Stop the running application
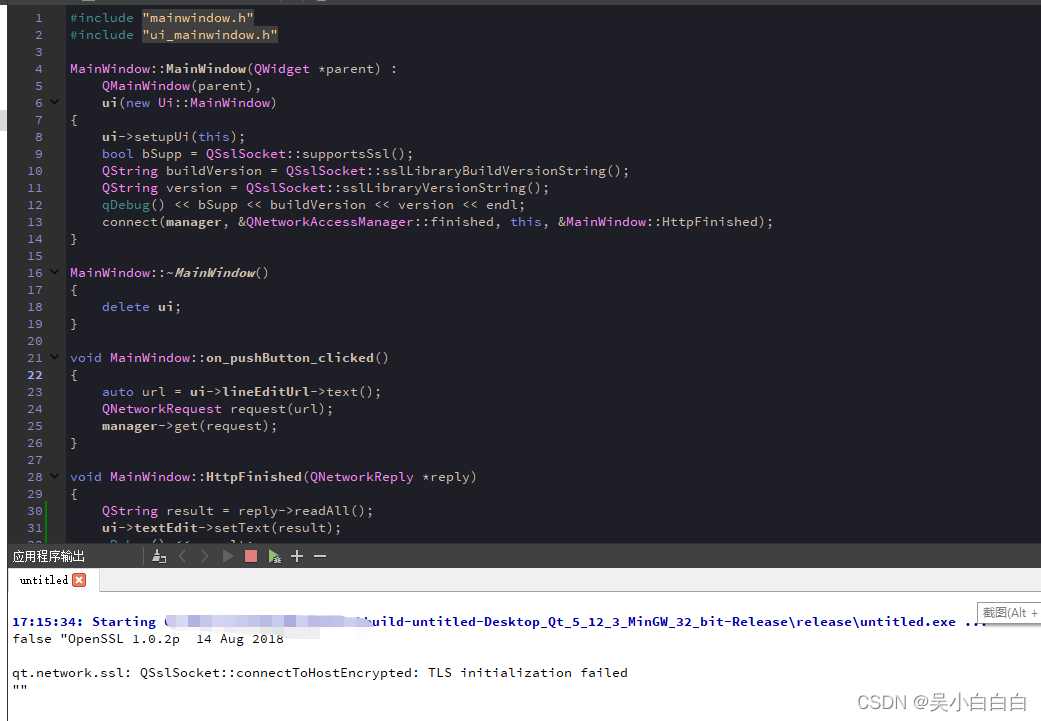1041x721 pixels. pyautogui.click(x=250, y=556)
